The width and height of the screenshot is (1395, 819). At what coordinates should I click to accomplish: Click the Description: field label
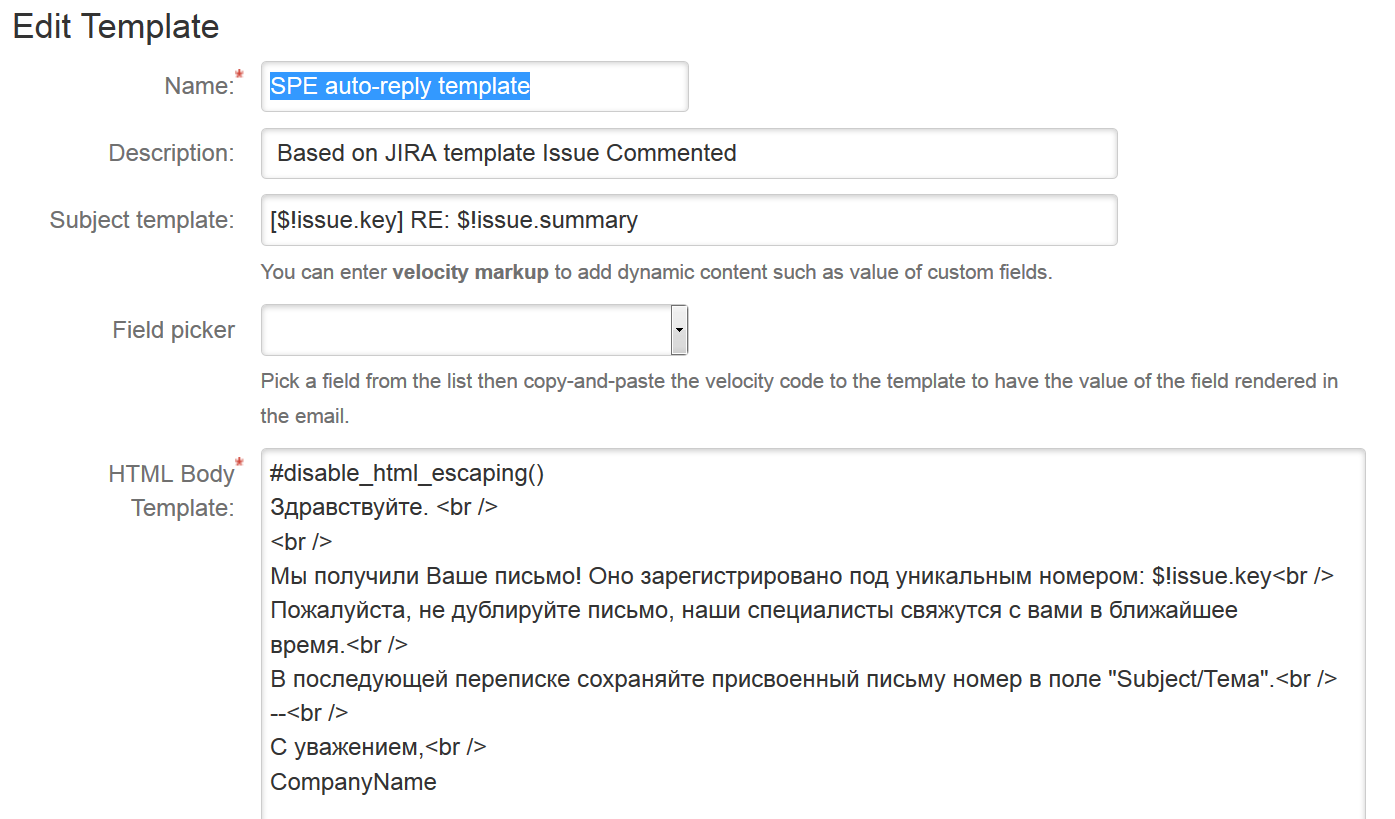pos(172,152)
